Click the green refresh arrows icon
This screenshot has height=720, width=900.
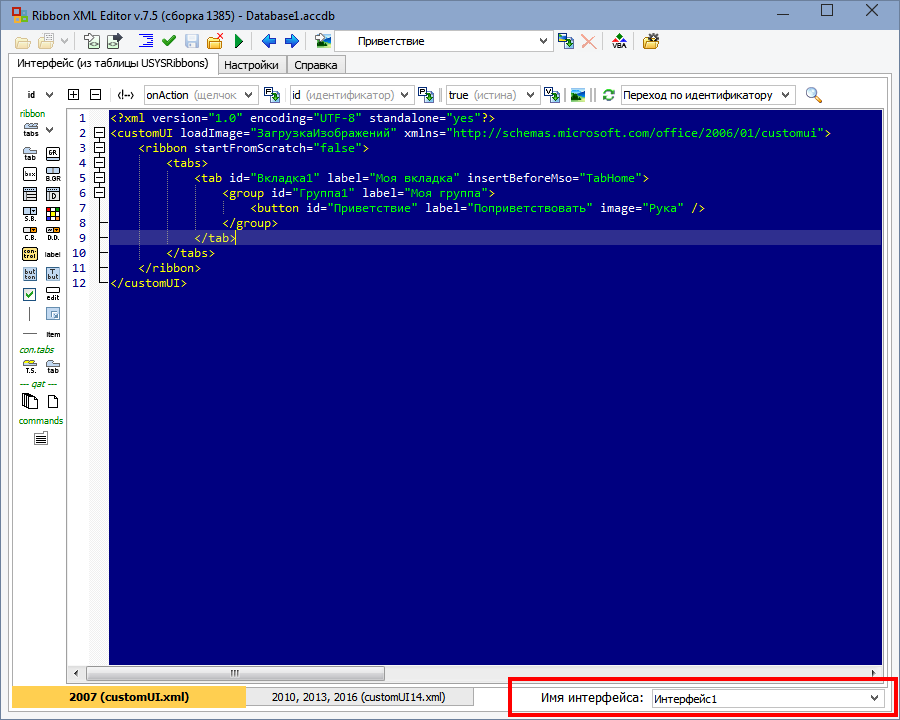[x=608, y=95]
